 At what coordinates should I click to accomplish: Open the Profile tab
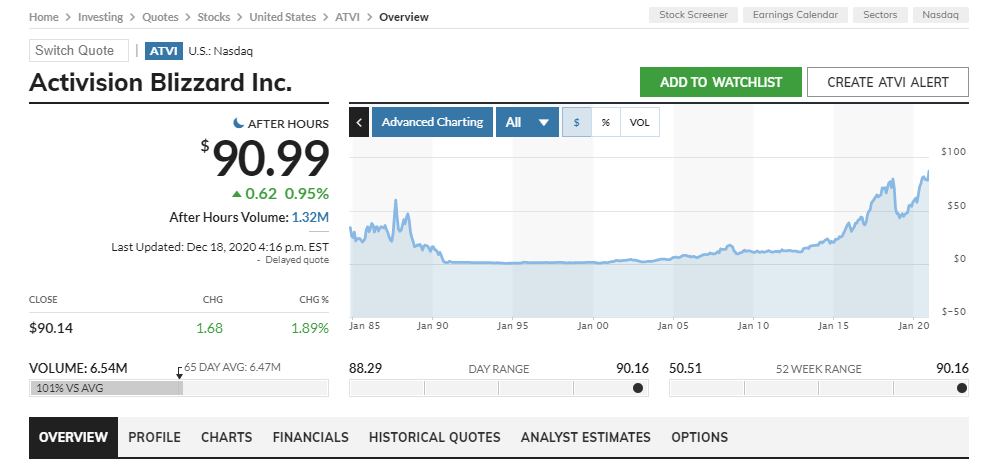point(154,437)
